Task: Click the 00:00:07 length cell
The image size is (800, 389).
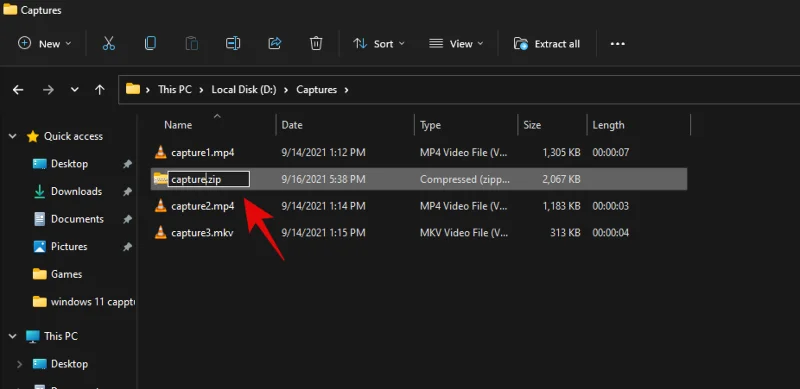Action: coord(610,152)
